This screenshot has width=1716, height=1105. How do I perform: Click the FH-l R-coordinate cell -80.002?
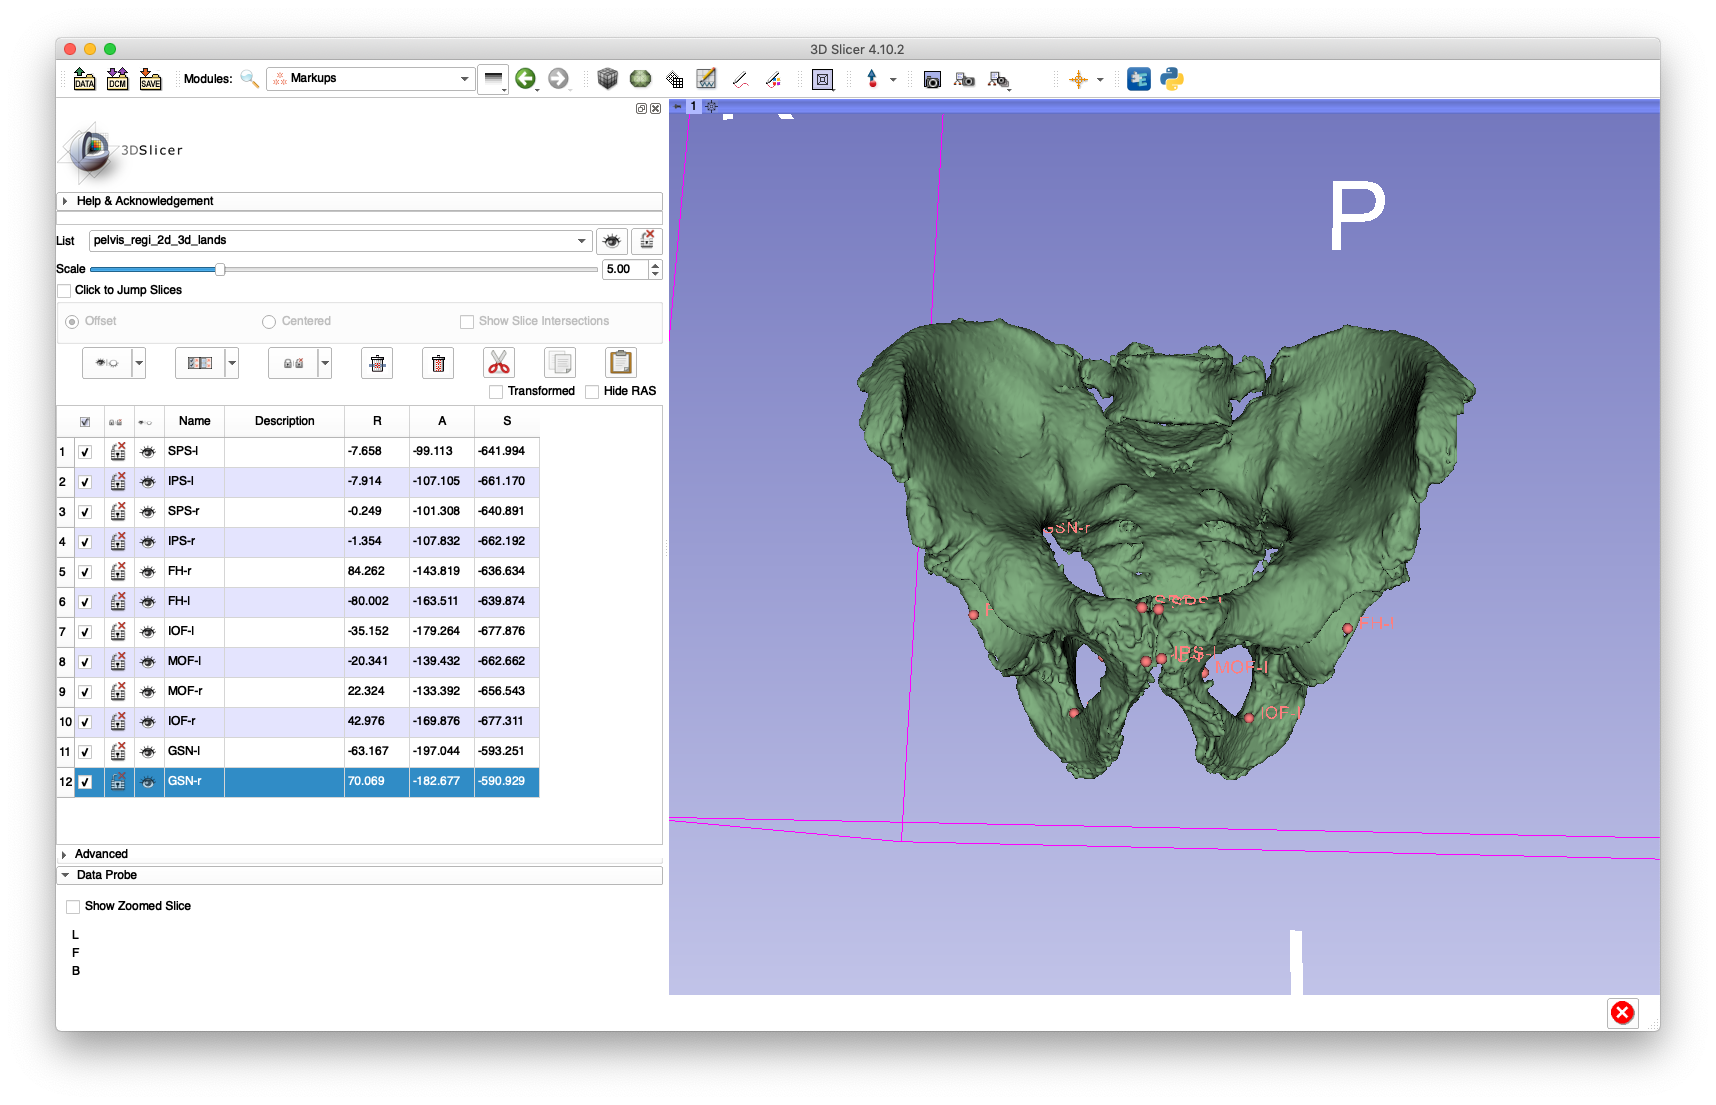point(377,601)
